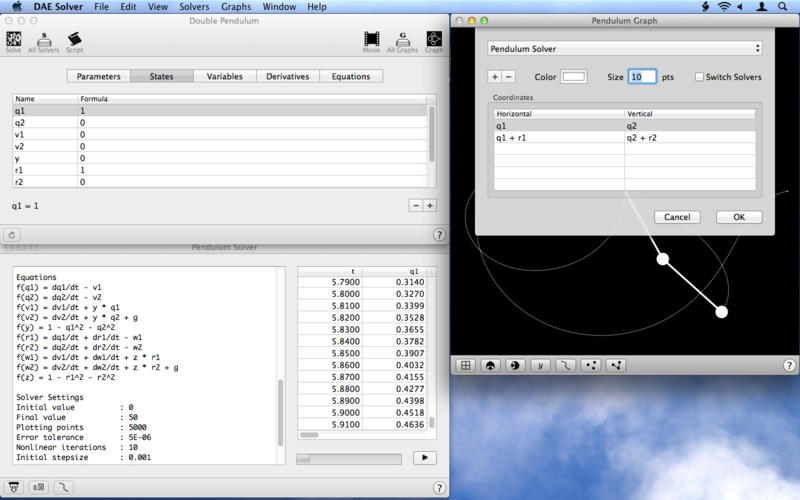Add a coordinate row with plus button in dialog
Viewport: 800px width, 500px height.
click(494, 77)
